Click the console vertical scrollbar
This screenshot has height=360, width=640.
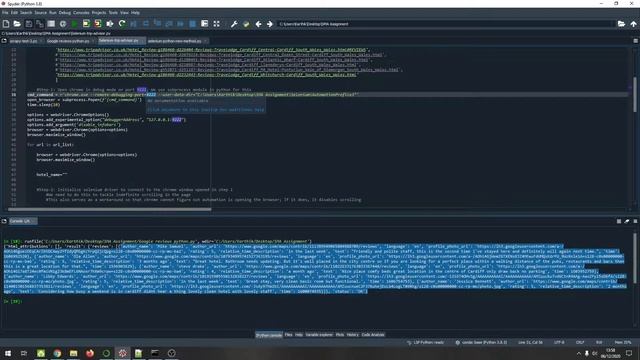click(635, 258)
